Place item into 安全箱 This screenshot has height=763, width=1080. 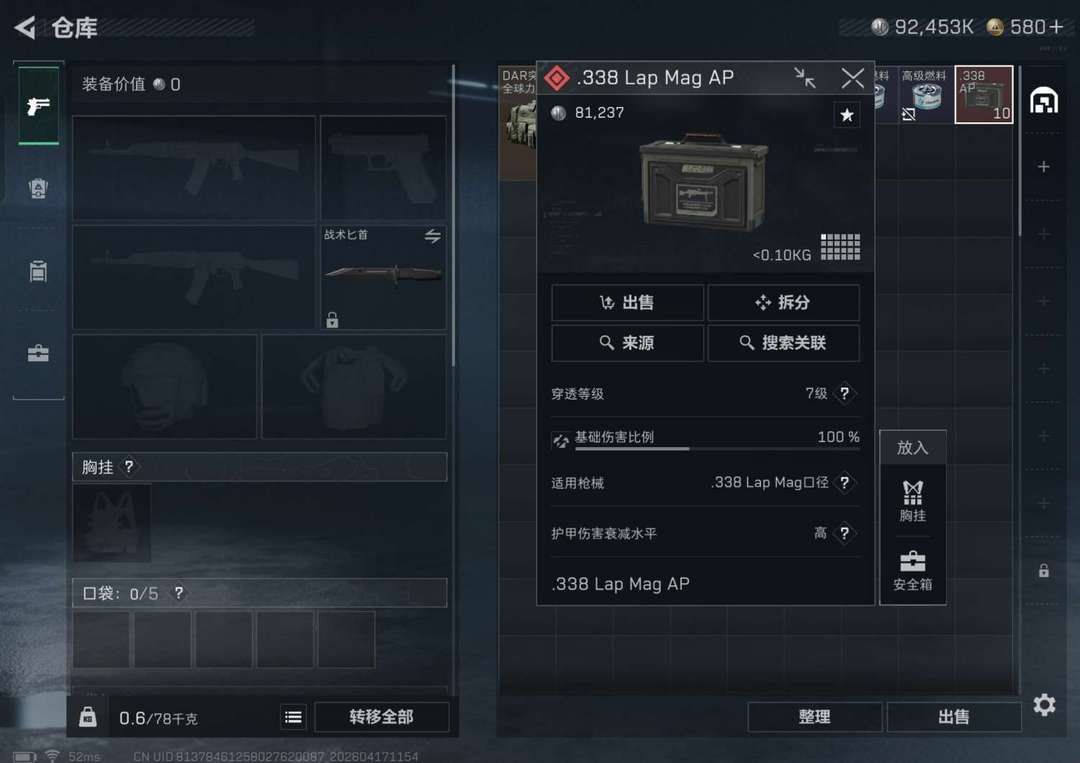[x=913, y=571]
